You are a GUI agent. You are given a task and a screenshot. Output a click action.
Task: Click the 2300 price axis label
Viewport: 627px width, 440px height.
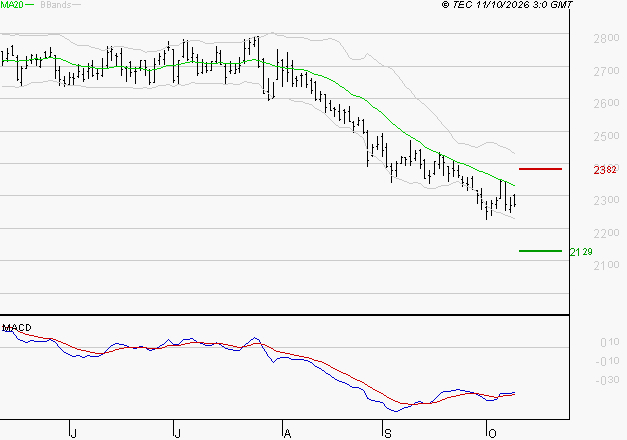(x=606, y=200)
